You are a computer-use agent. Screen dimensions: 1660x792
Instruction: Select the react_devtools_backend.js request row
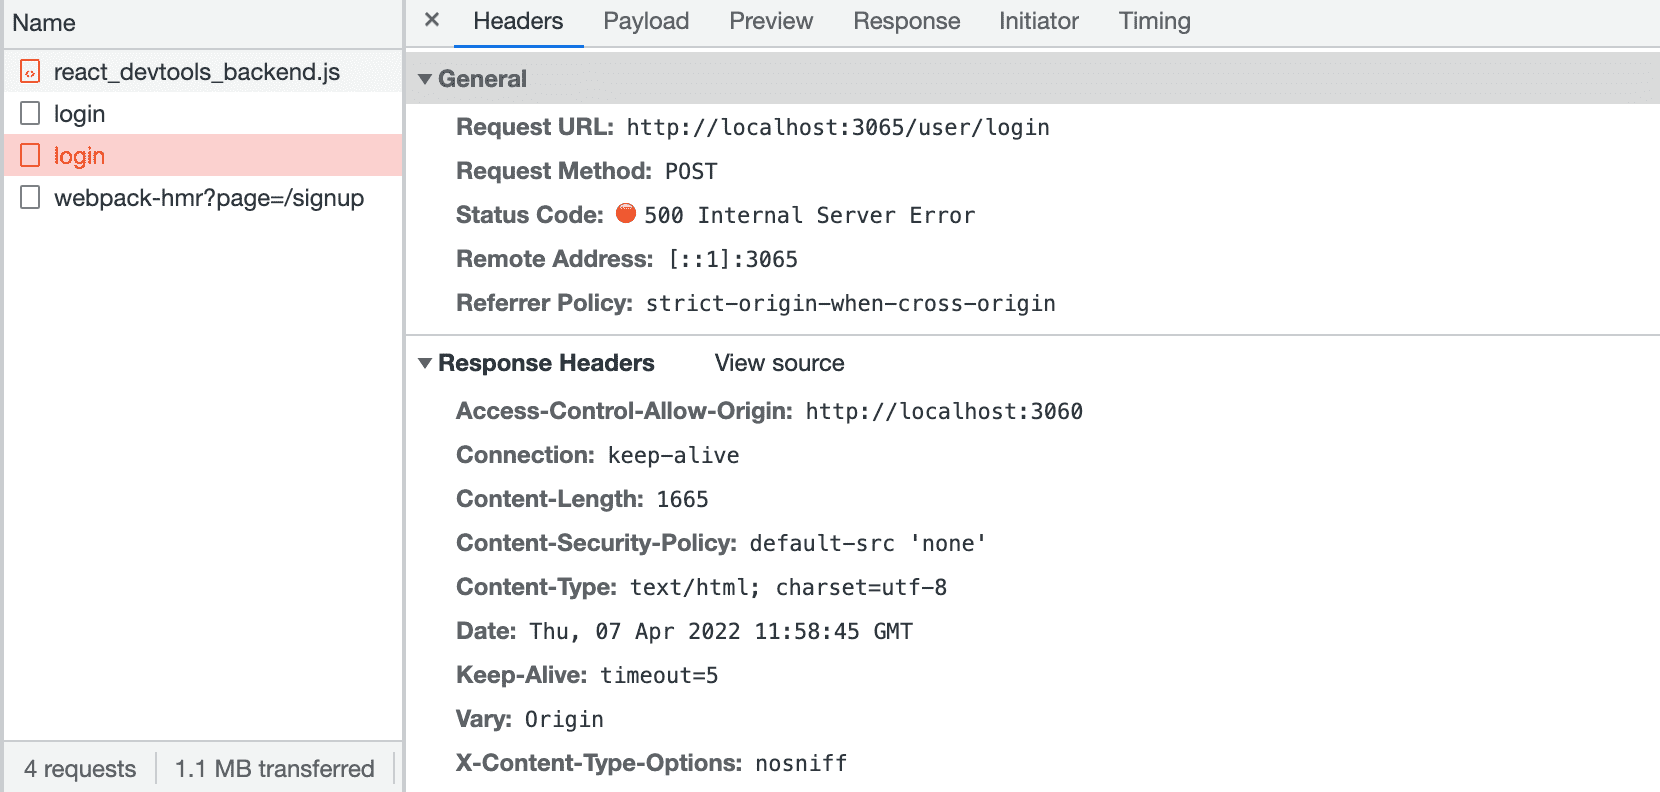[196, 72]
